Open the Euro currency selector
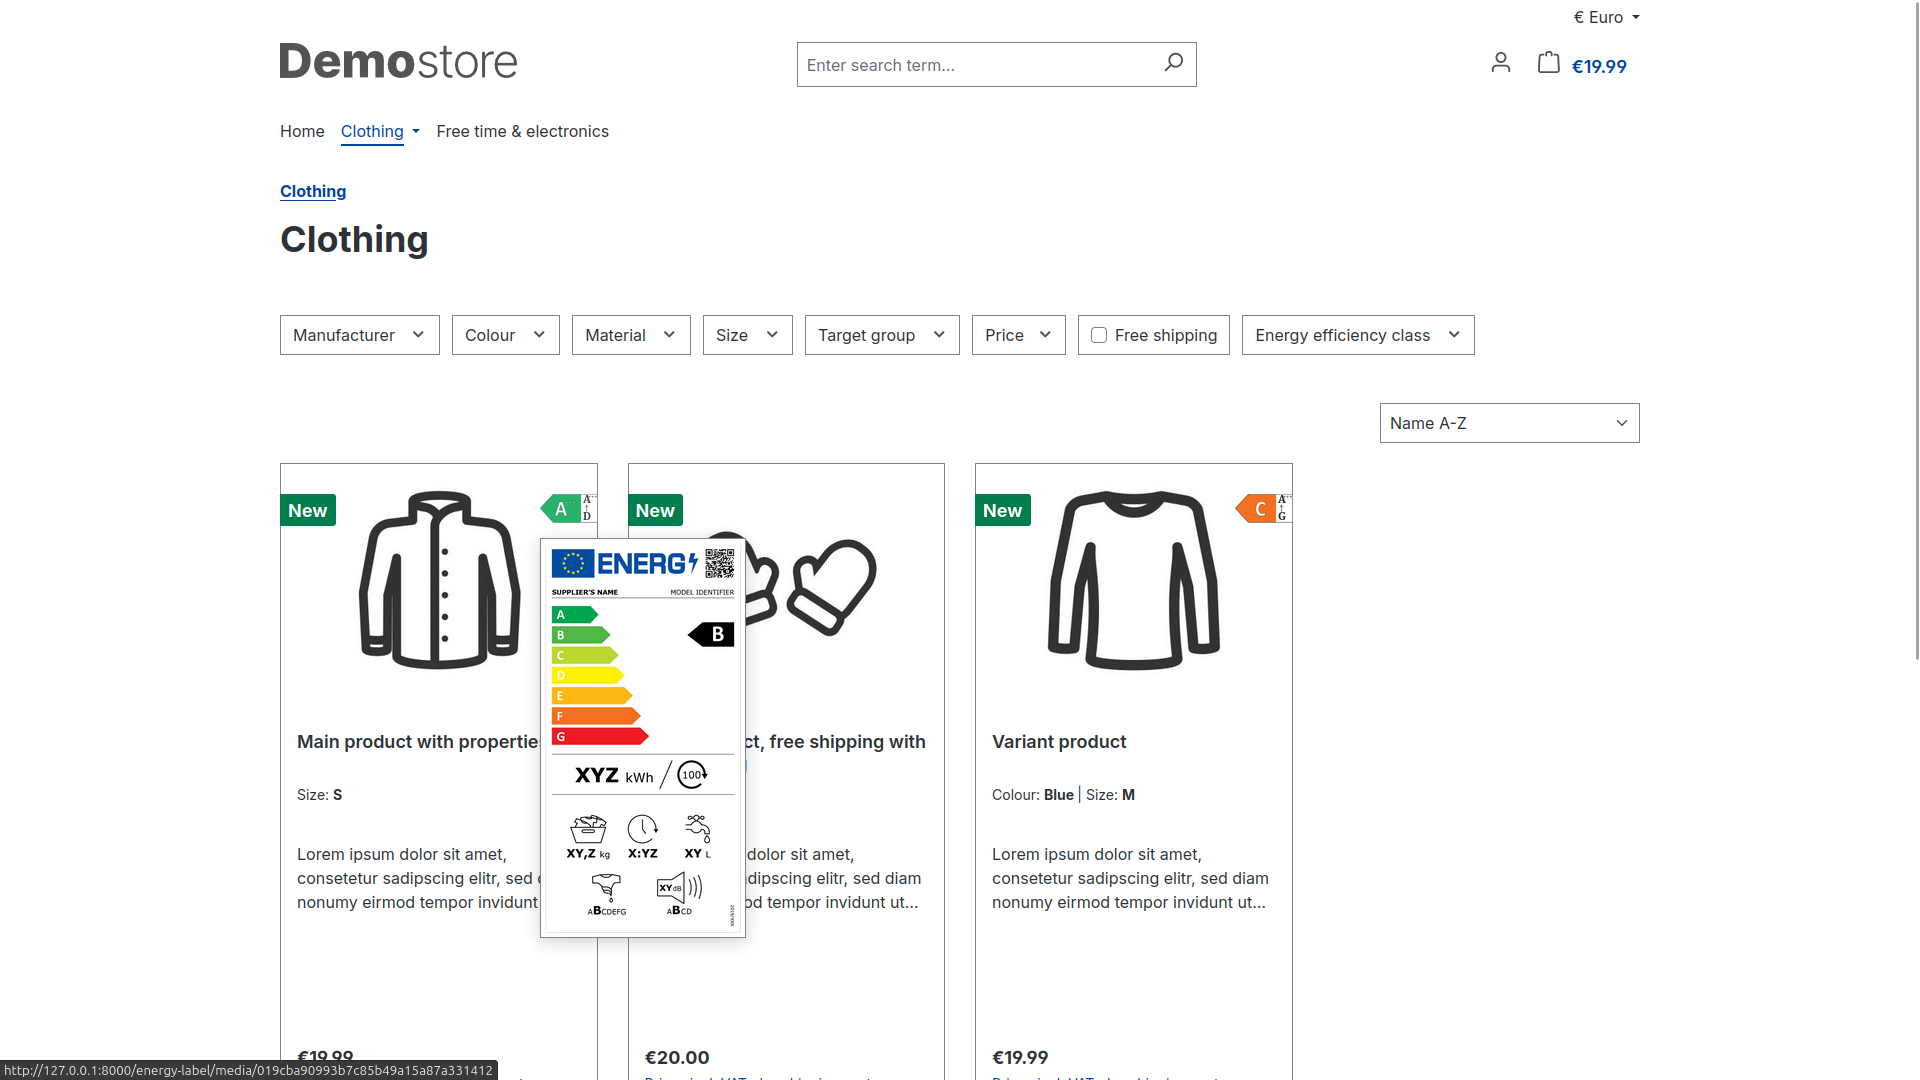Image resolution: width=1920 pixels, height=1080 pixels. click(1605, 17)
